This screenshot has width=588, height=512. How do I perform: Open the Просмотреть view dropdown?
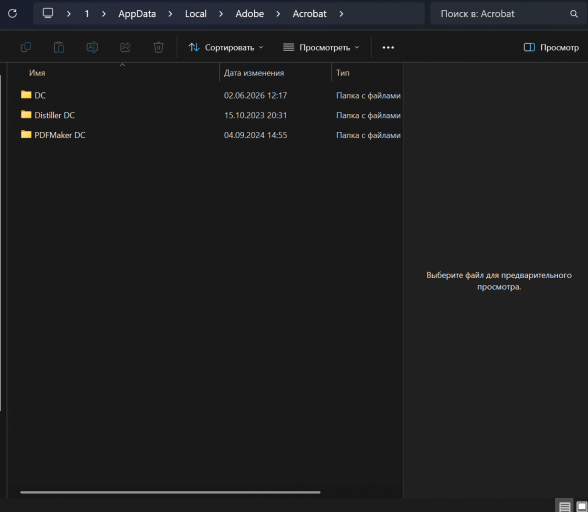(x=321, y=48)
